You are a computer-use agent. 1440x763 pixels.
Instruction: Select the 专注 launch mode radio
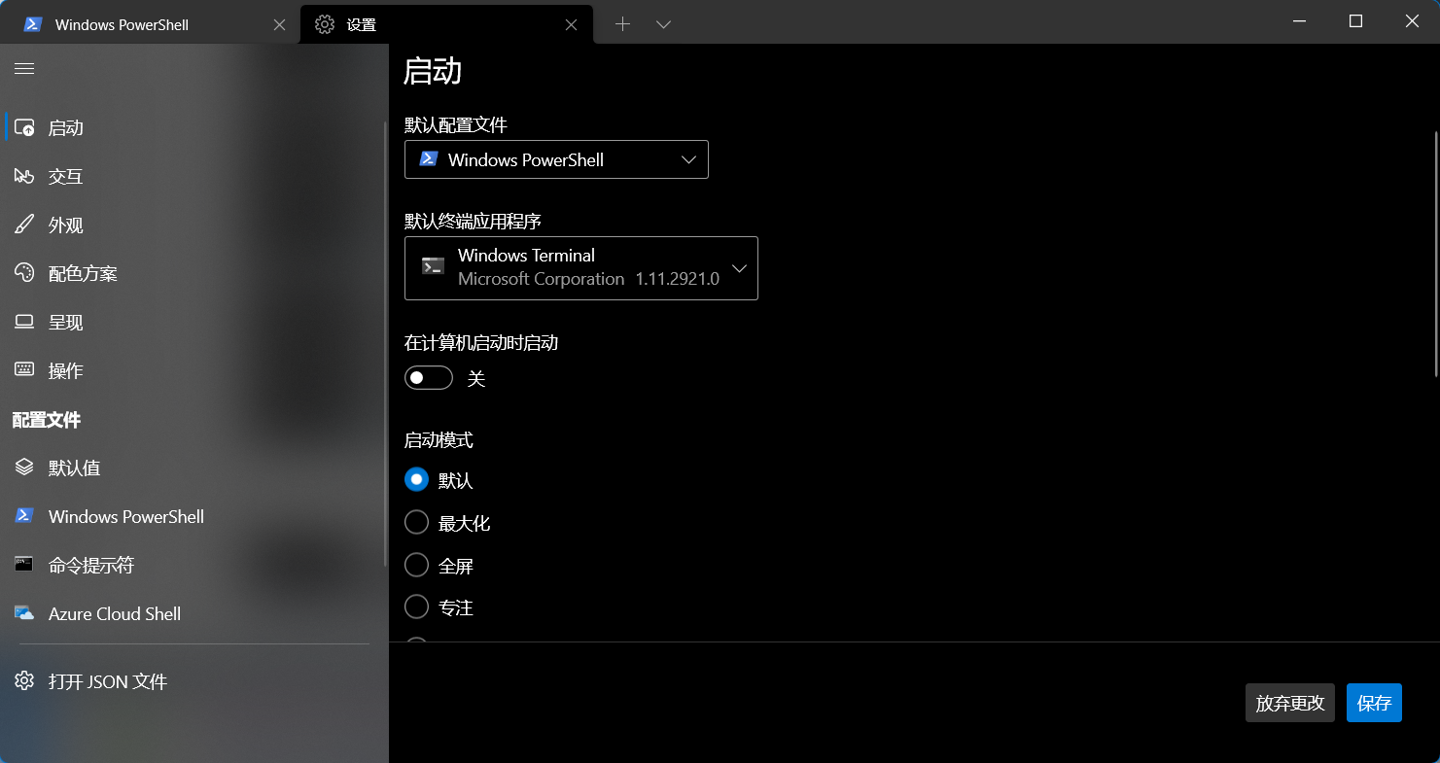(x=416, y=607)
